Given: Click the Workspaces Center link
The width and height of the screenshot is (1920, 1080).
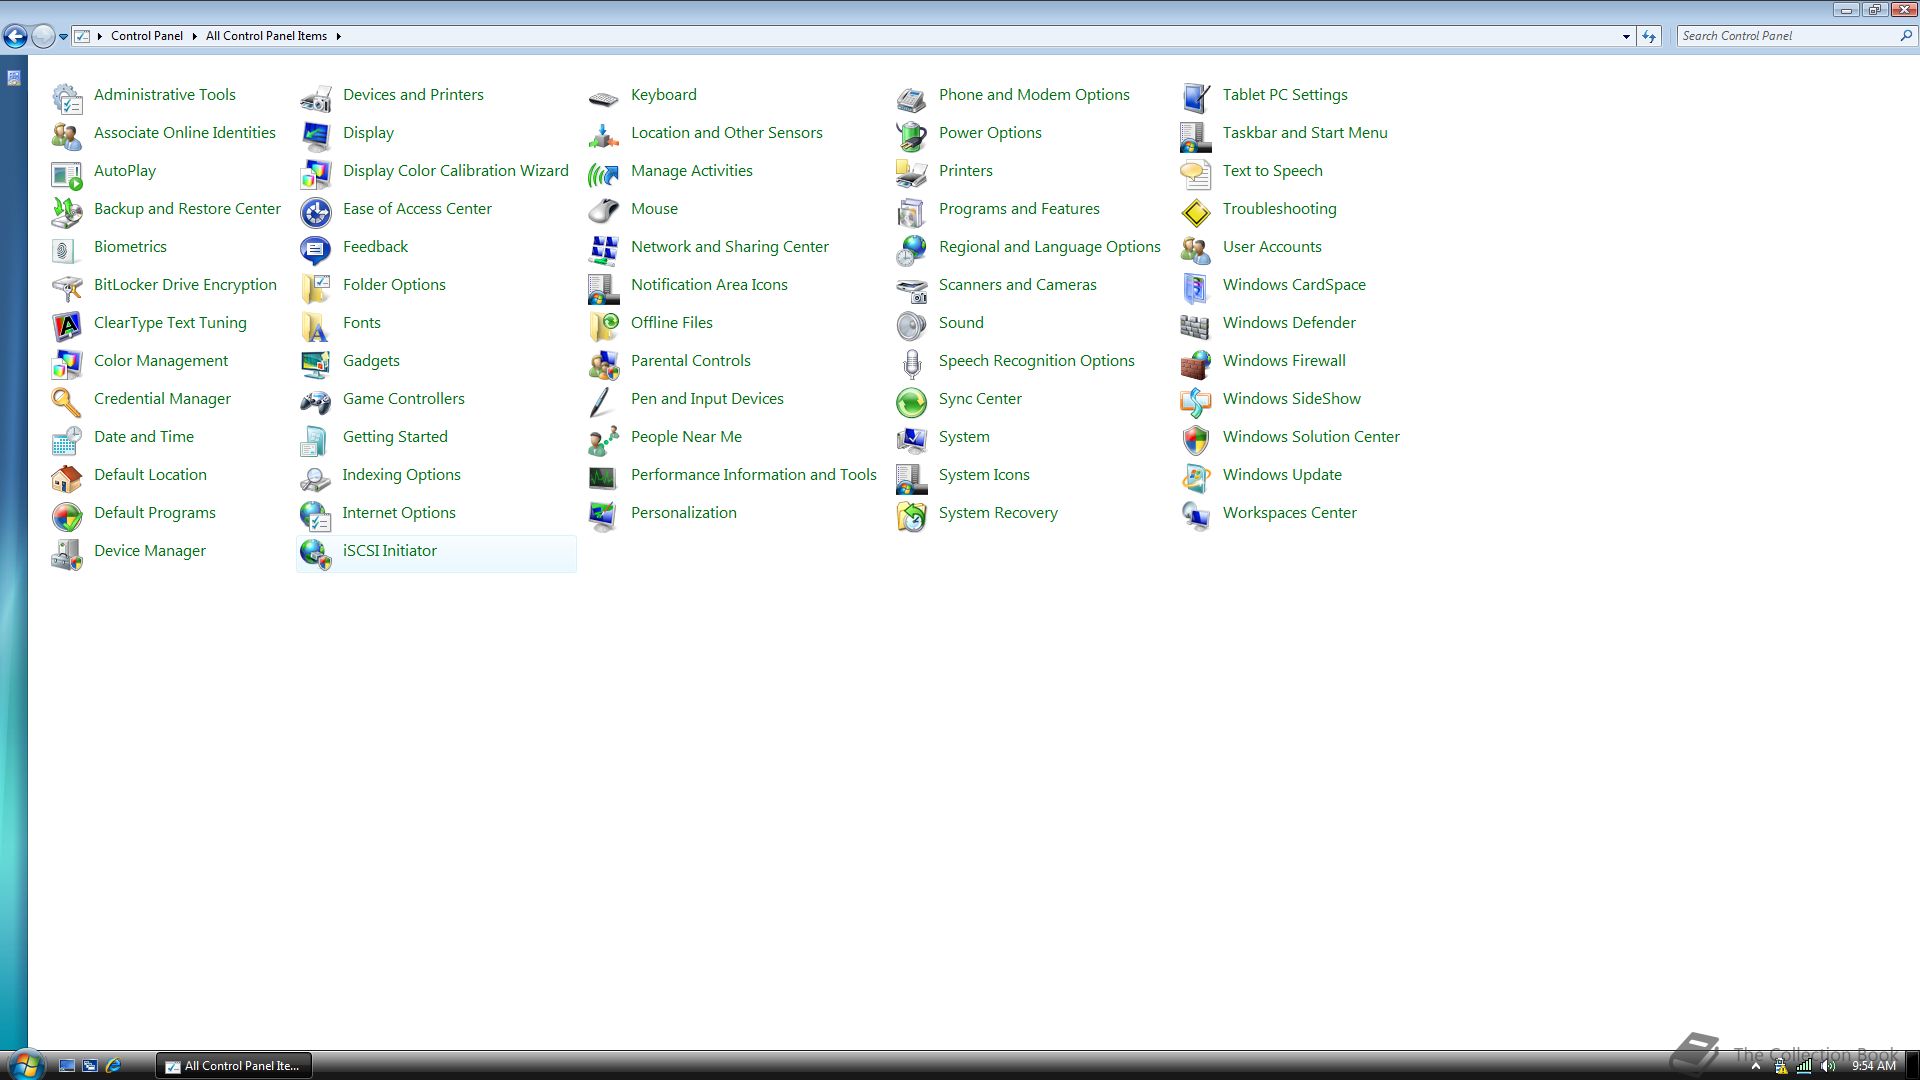Looking at the screenshot, I should tap(1290, 513).
